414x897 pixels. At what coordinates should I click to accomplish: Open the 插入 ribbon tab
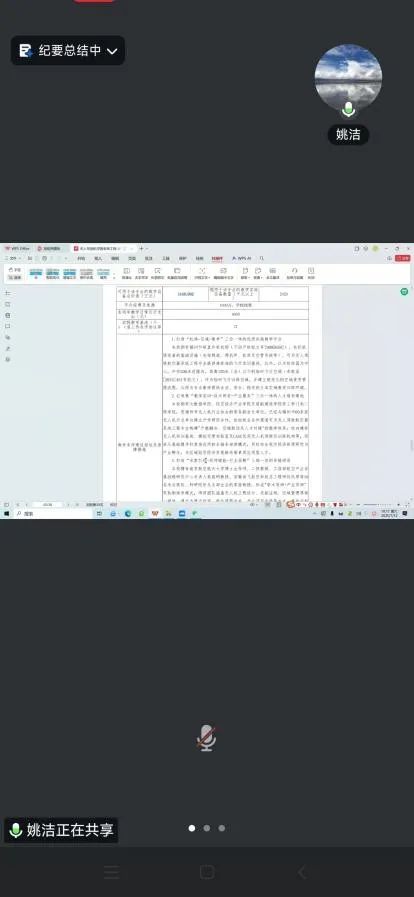pyautogui.click(x=98, y=259)
